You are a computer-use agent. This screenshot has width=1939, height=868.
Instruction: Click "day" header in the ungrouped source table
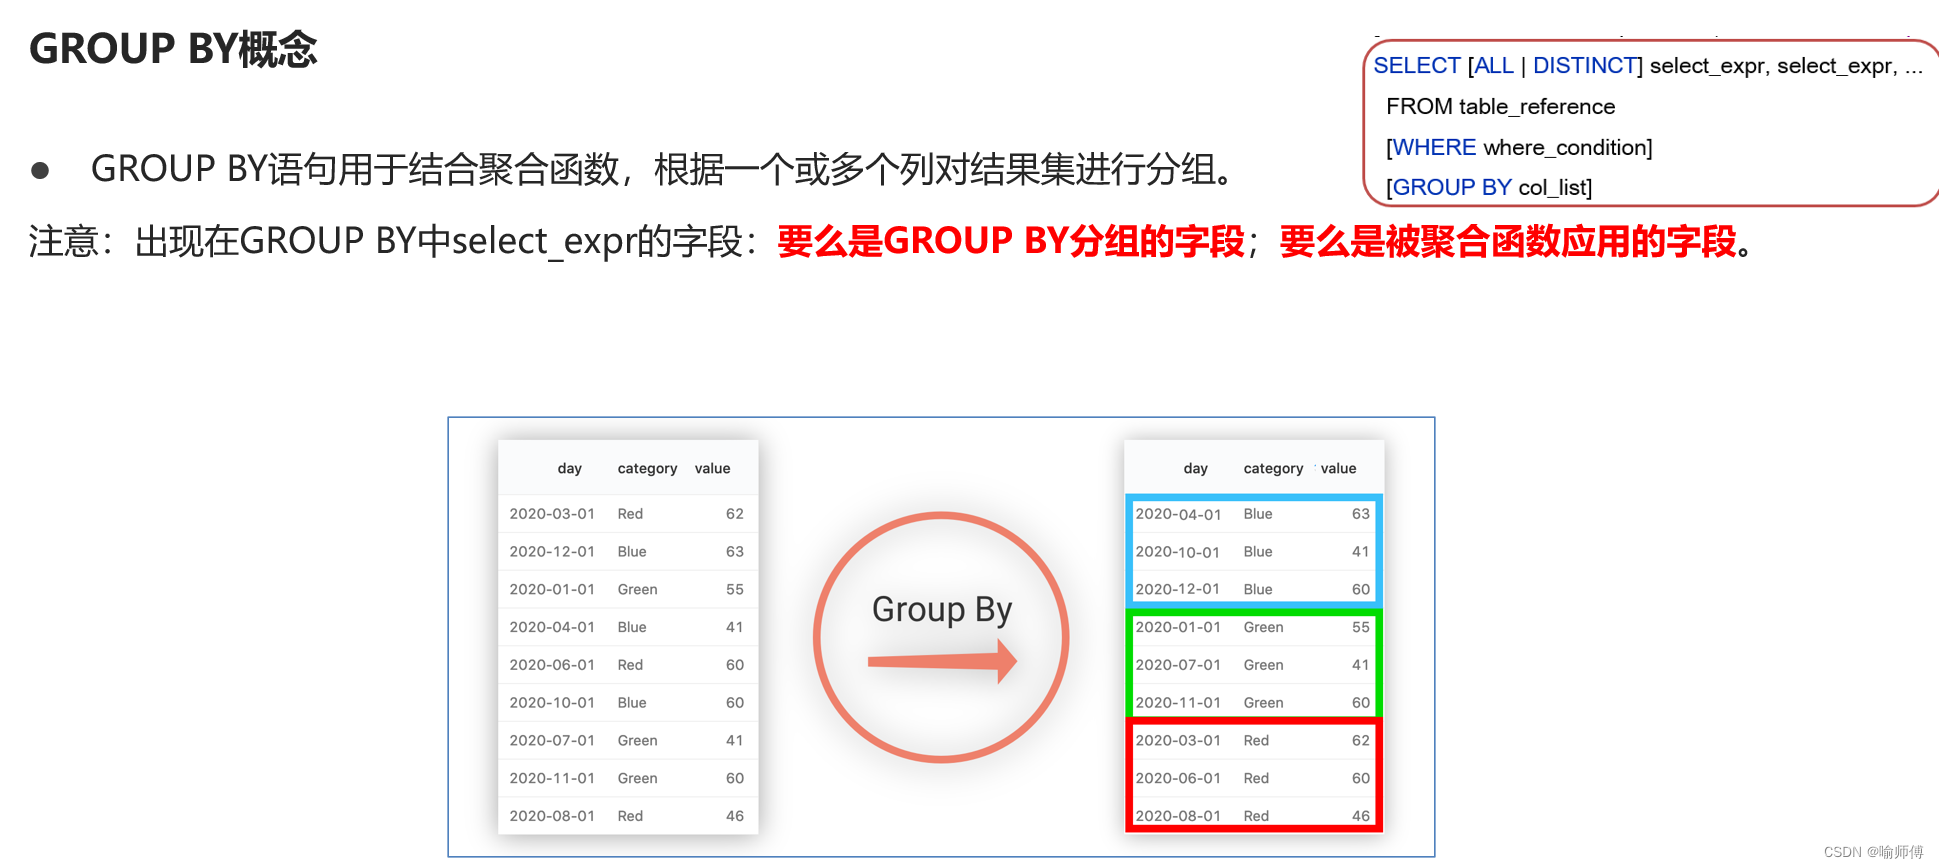pyautogui.click(x=569, y=468)
